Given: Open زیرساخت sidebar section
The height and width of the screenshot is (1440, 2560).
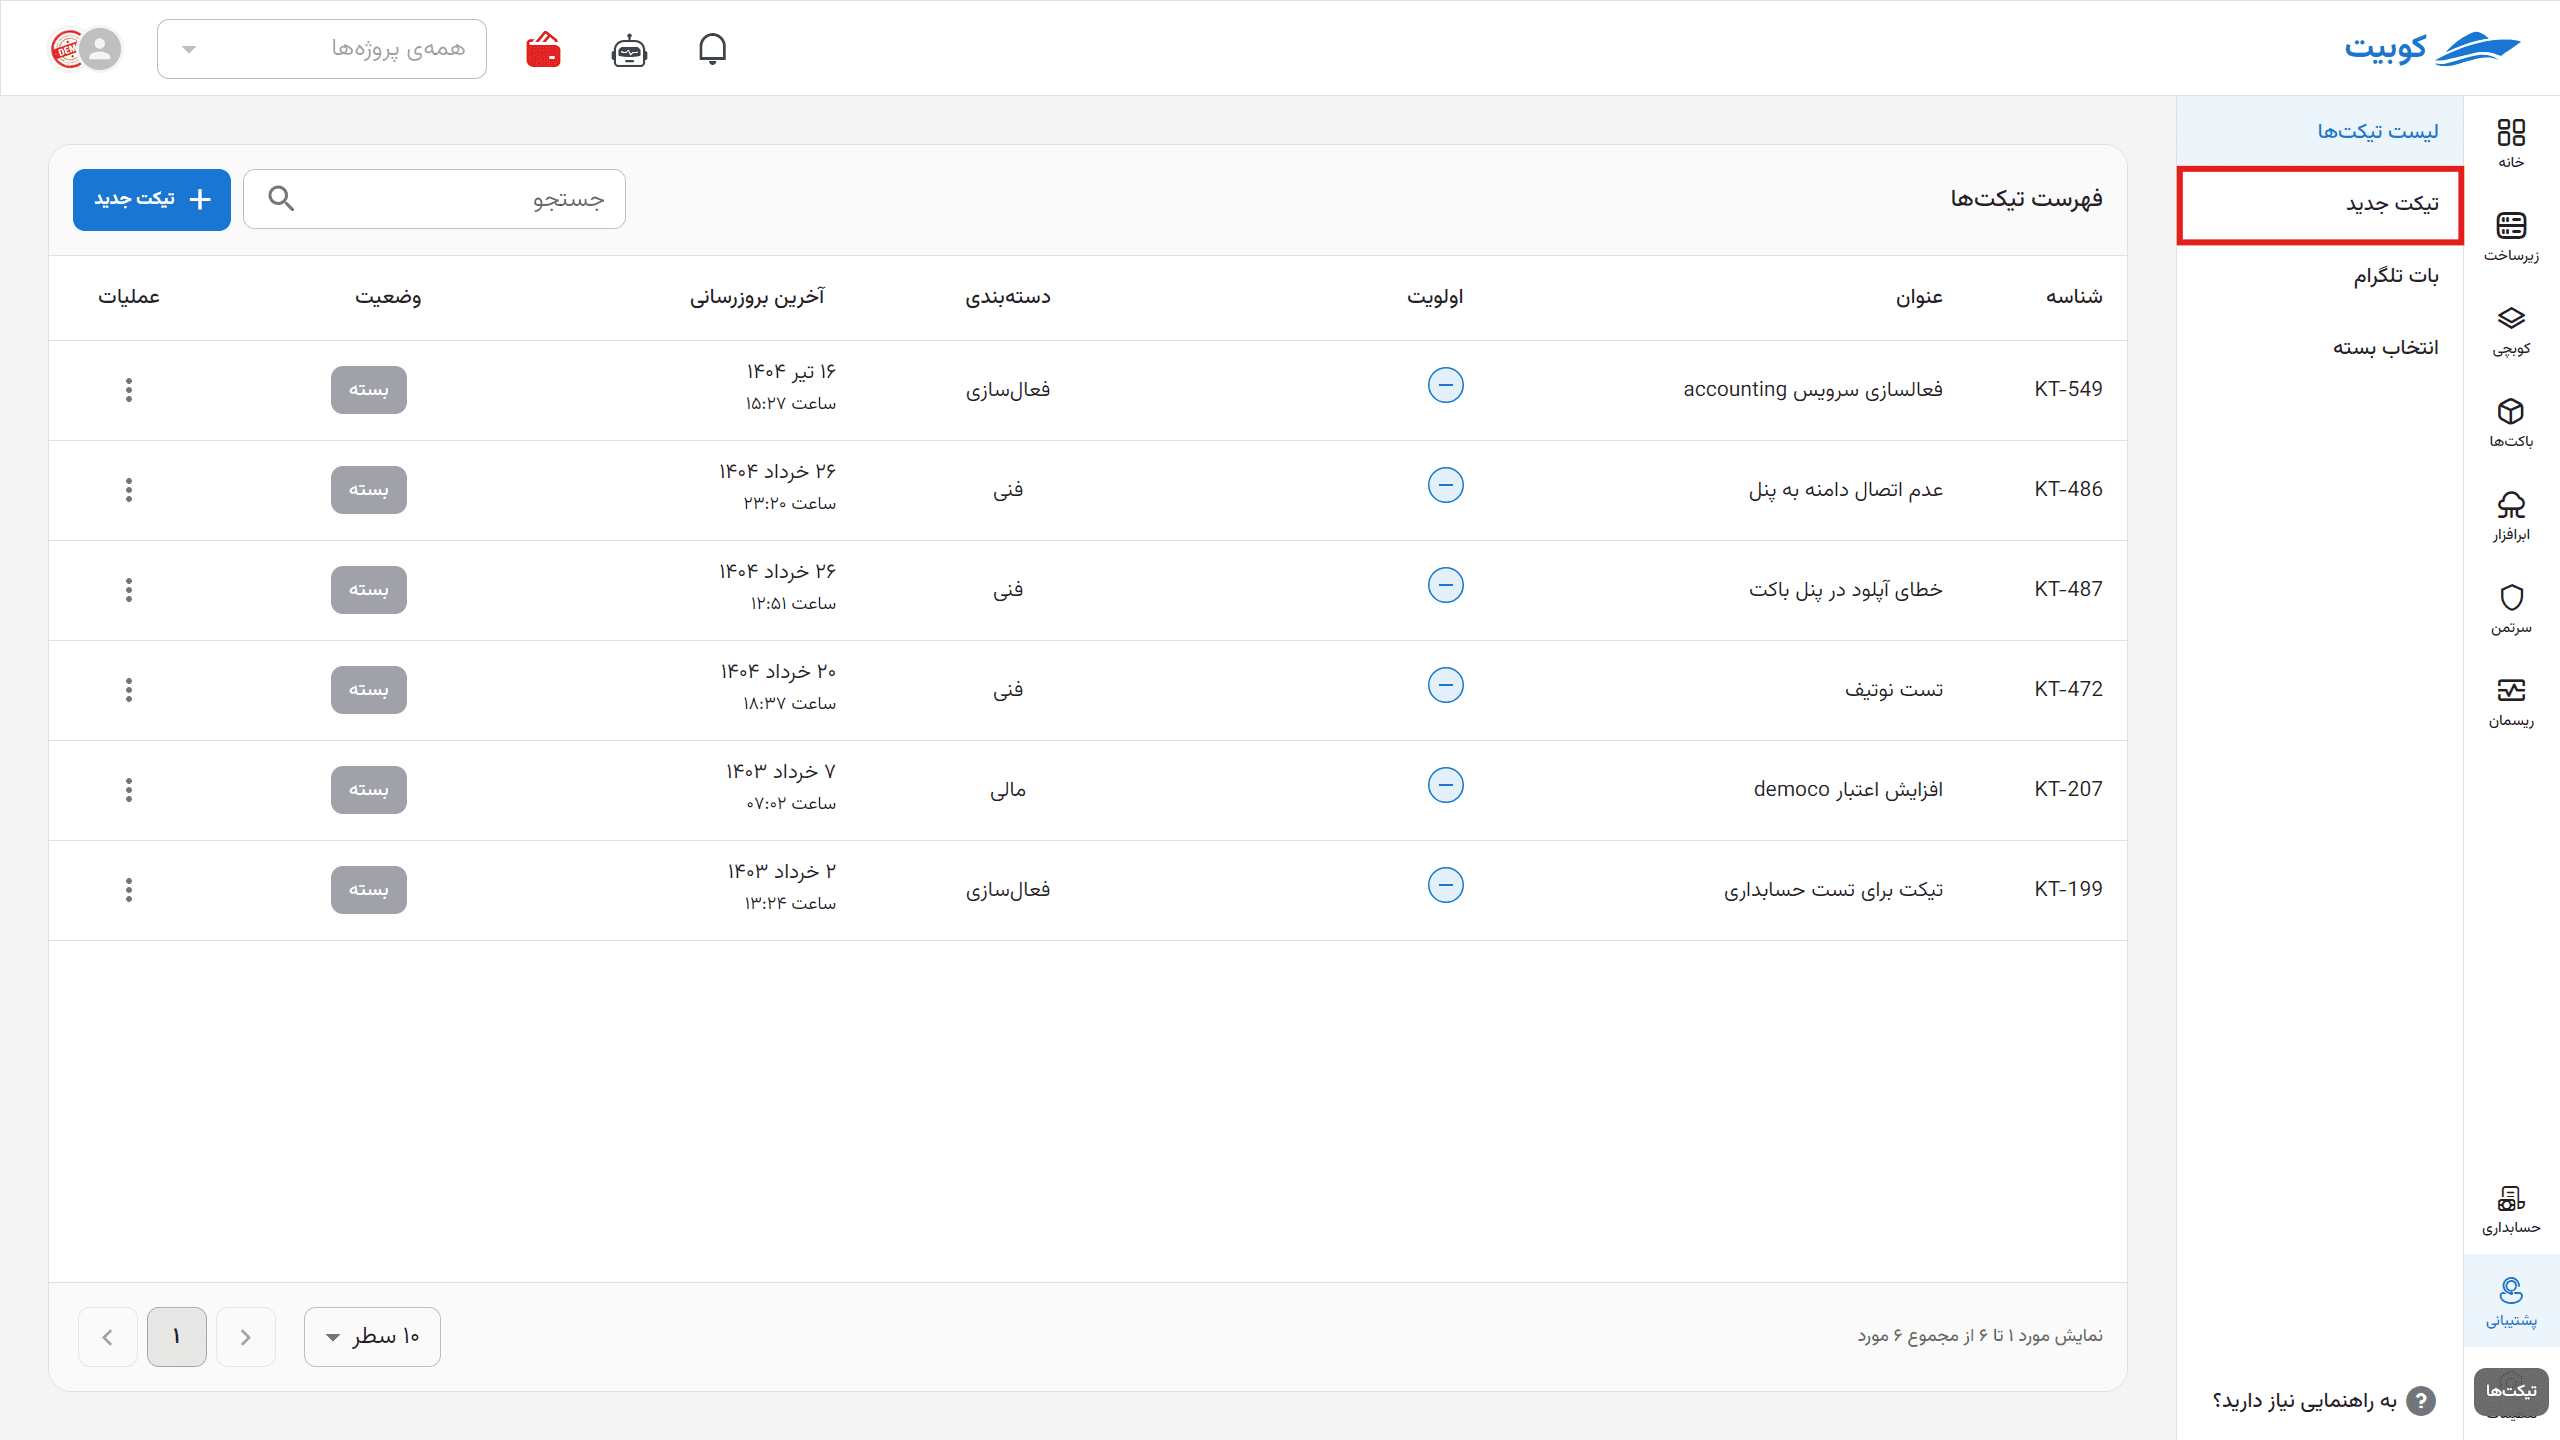Looking at the screenshot, I should tap(2511, 236).
